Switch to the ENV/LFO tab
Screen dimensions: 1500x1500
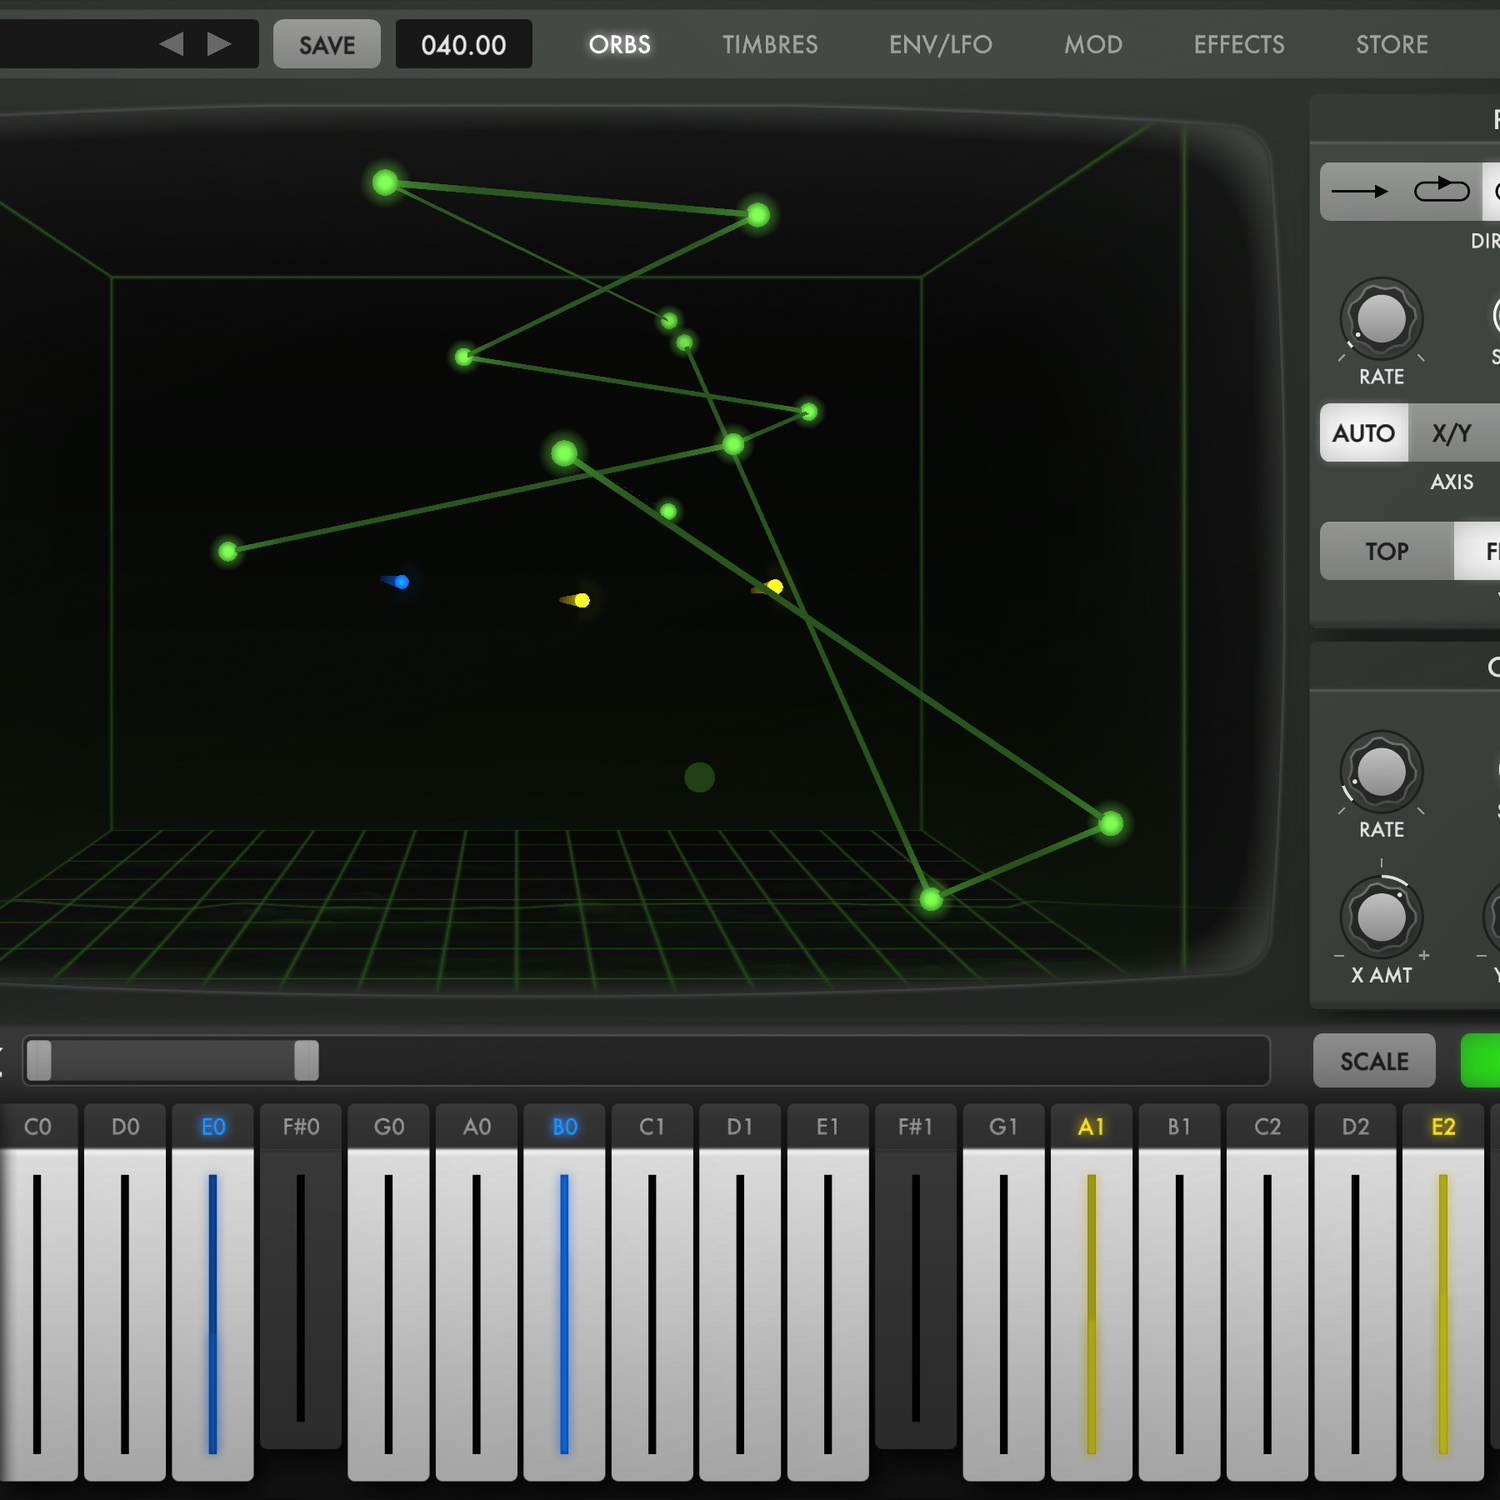pyautogui.click(x=940, y=45)
